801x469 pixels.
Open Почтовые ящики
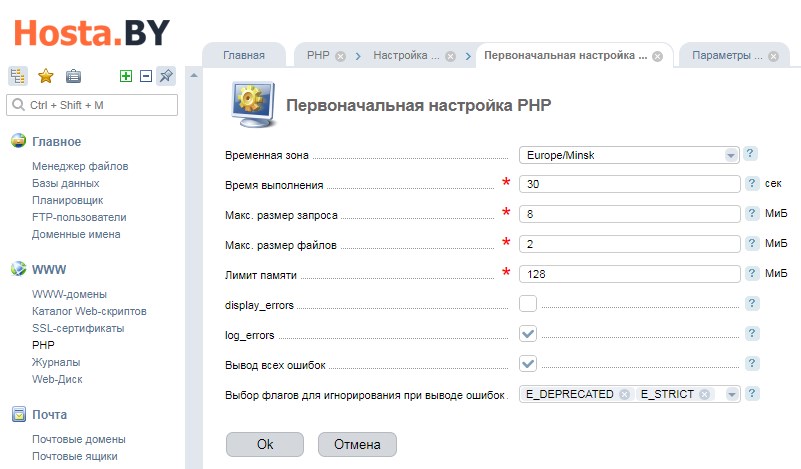(x=75, y=456)
